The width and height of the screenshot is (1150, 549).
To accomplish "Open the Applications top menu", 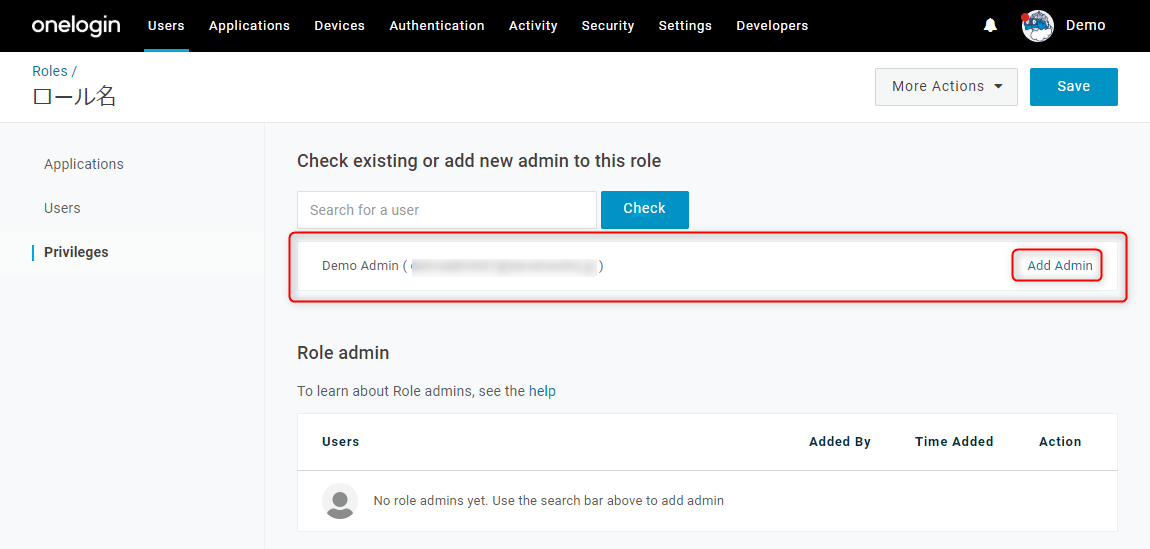I will point(249,26).
